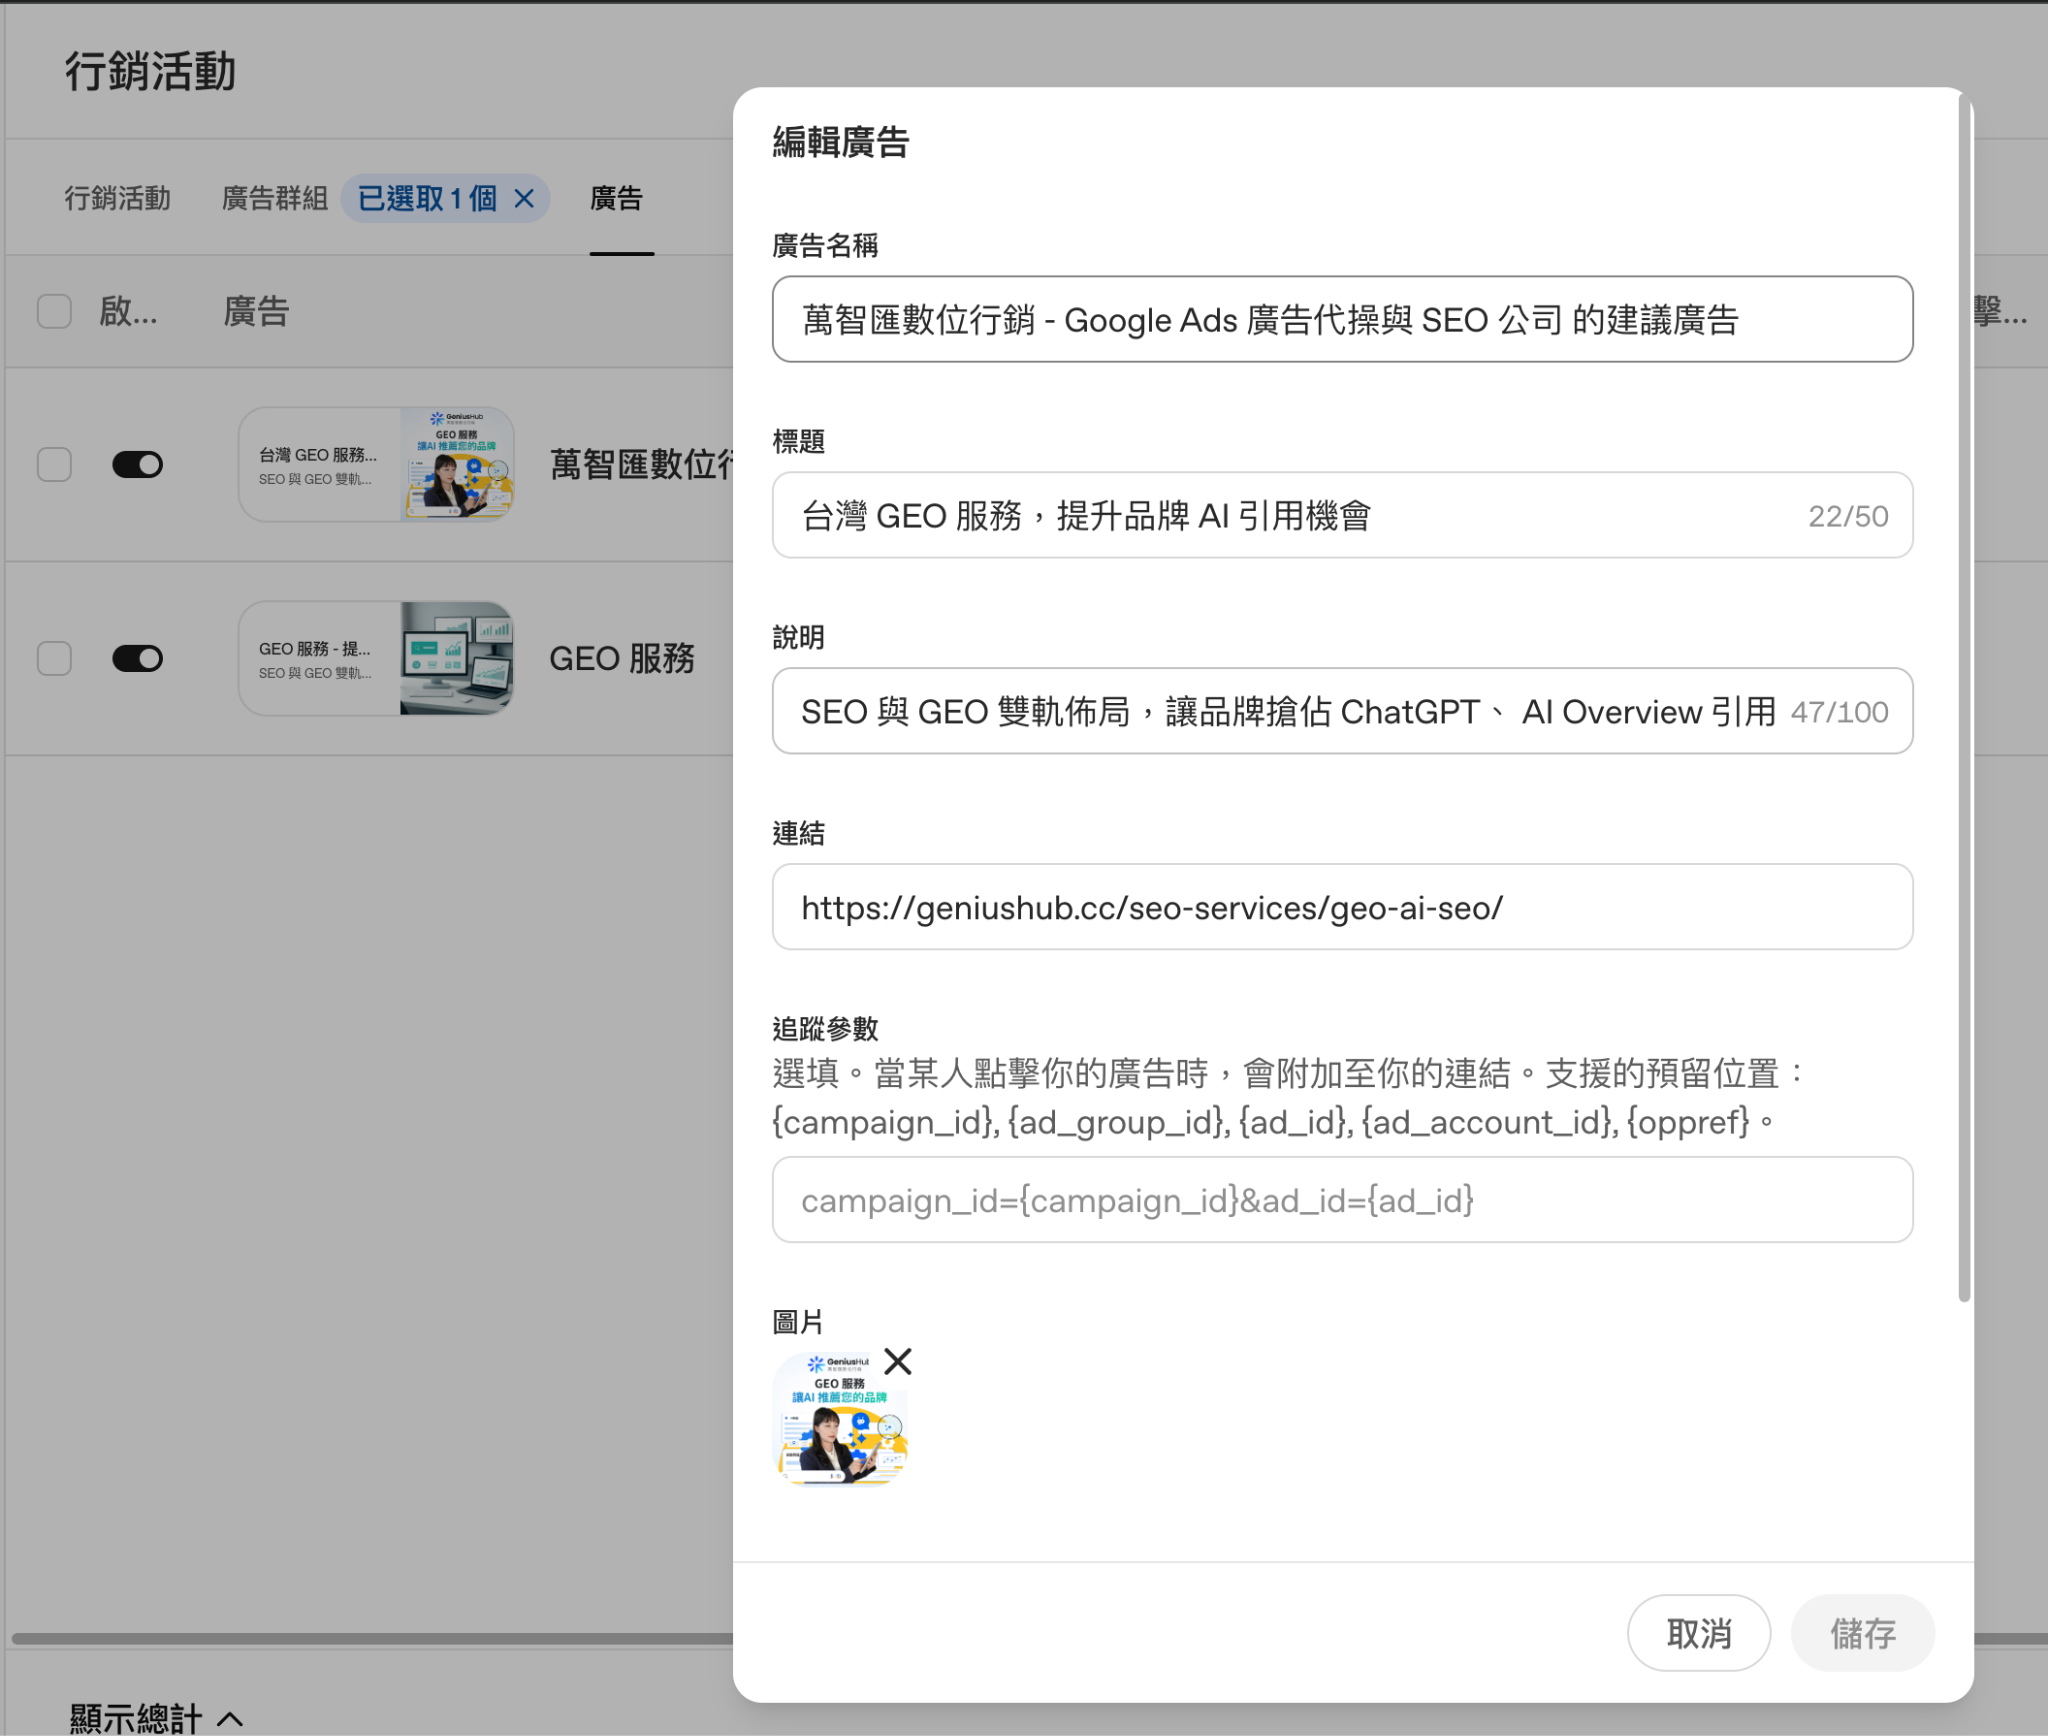Click the dialog's vertical scrollbar
This screenshot has width=2048, height=1736.
[1964, 700]
